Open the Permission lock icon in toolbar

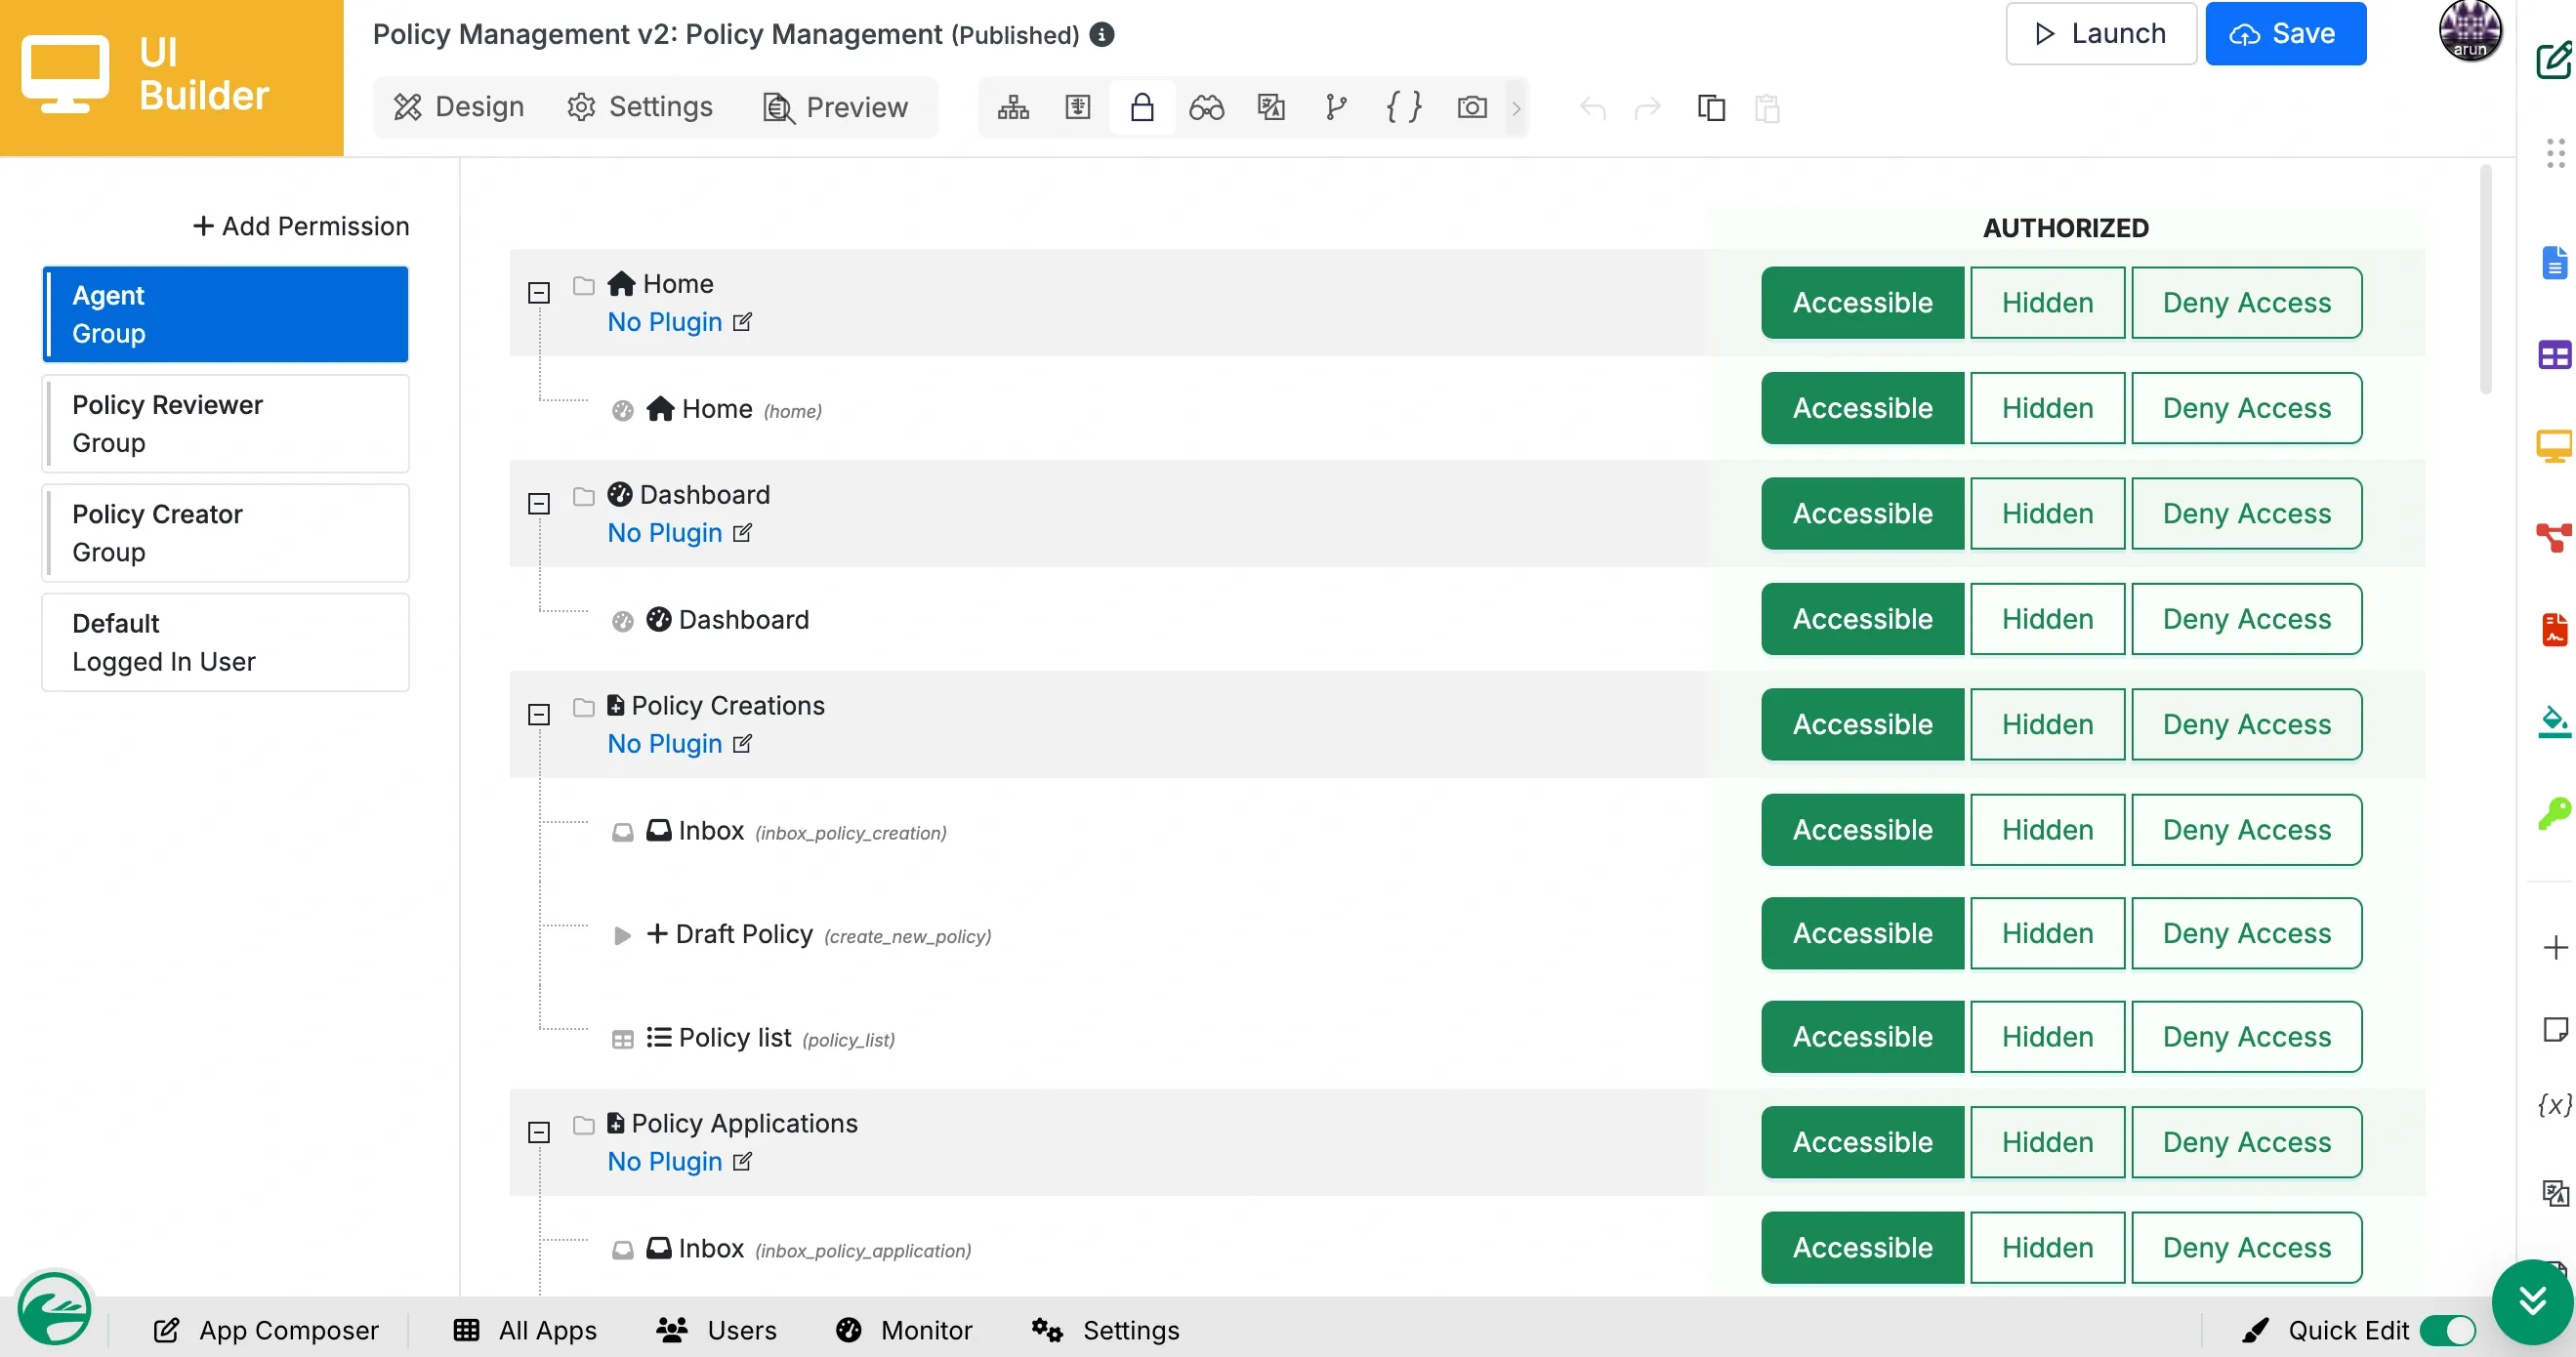[1141, 107]
